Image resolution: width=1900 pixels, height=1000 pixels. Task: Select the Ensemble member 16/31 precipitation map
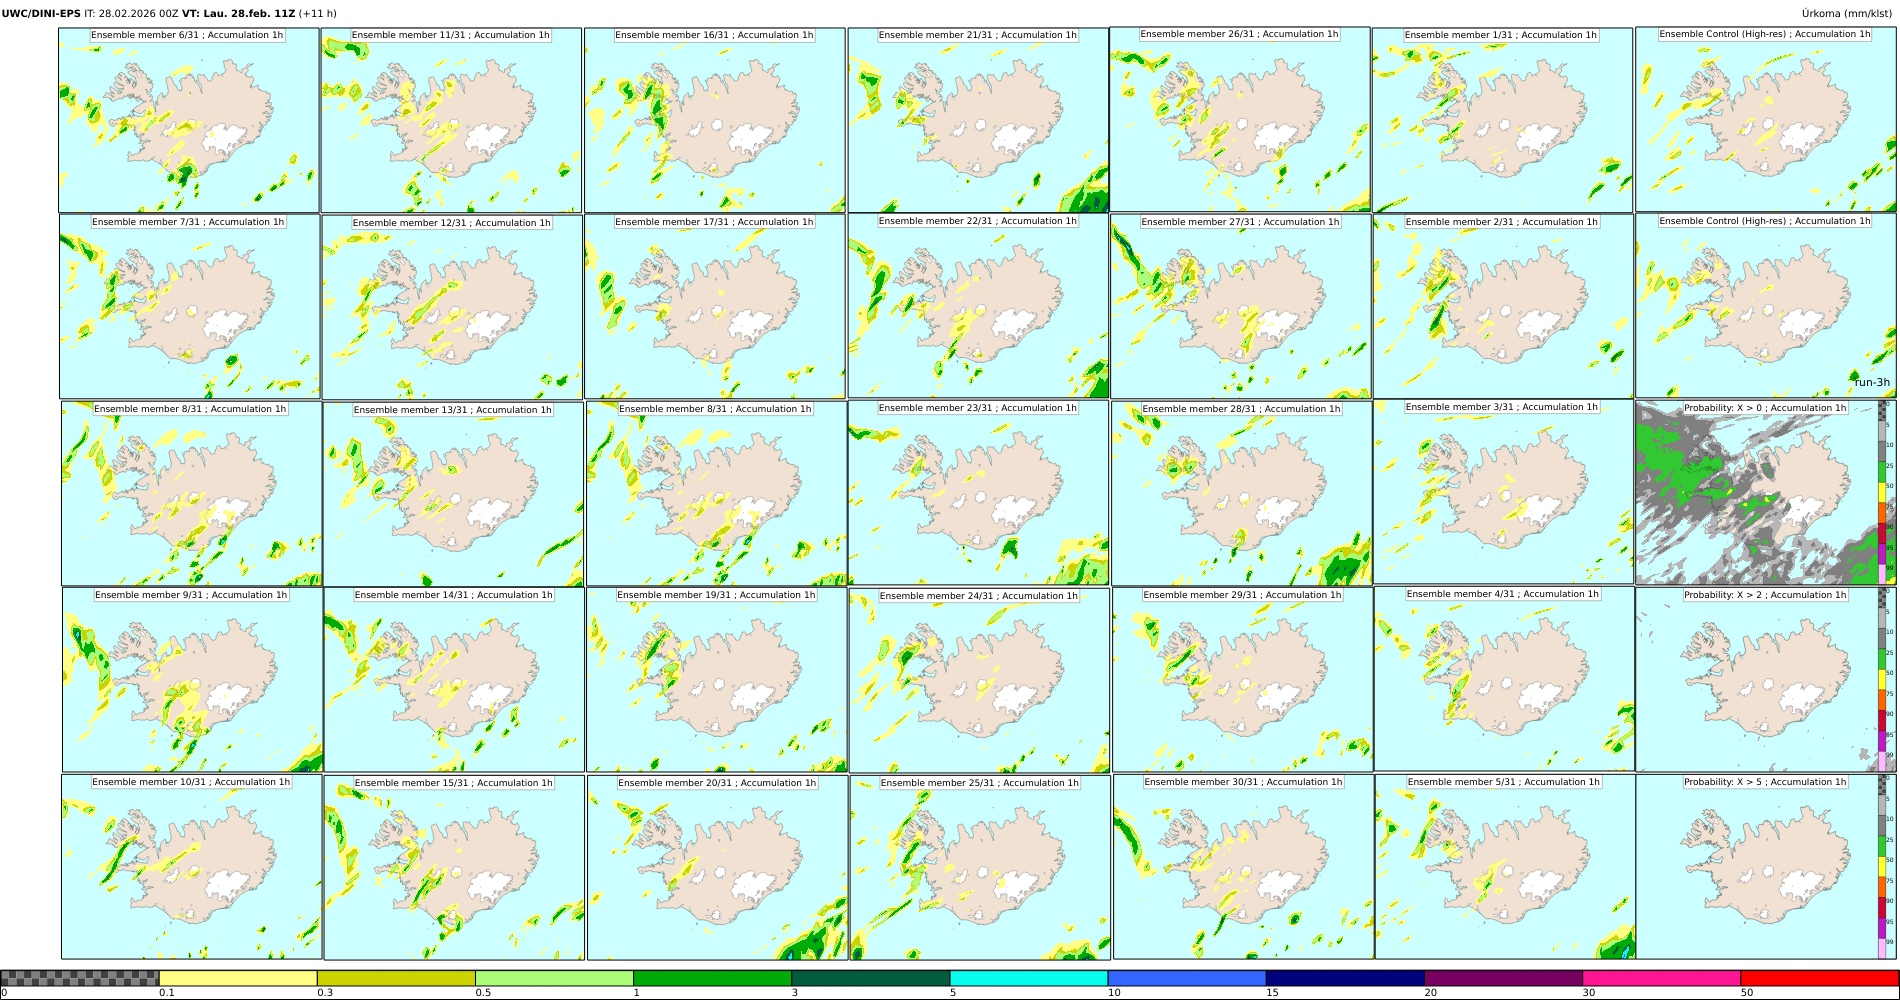click(715, 120)
